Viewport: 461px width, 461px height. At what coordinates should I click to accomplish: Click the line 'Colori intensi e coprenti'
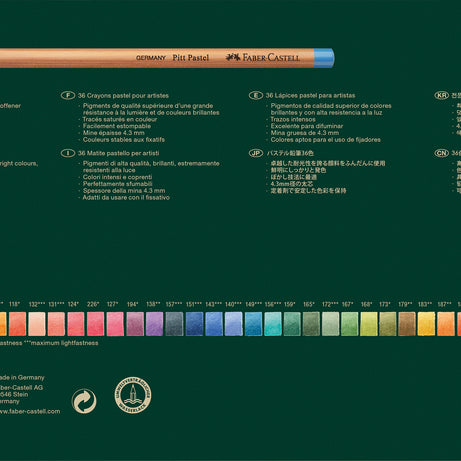[x=117, y=177]
